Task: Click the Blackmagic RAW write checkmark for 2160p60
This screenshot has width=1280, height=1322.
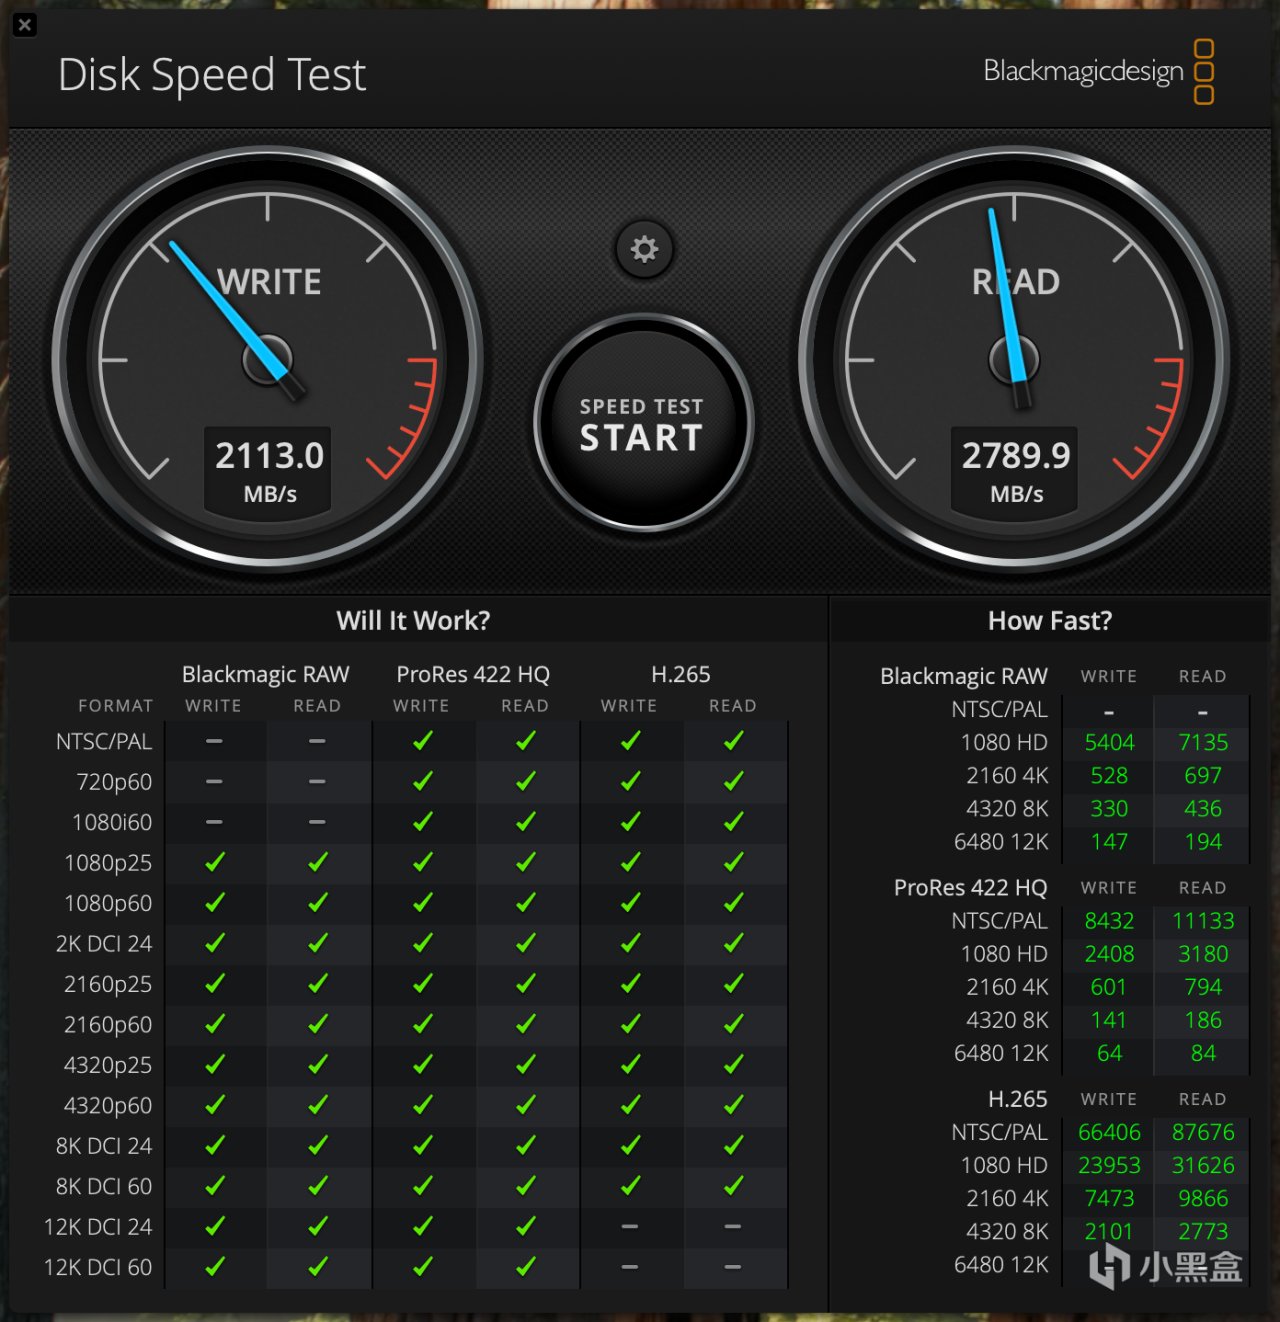Action: coord(214,1024)
